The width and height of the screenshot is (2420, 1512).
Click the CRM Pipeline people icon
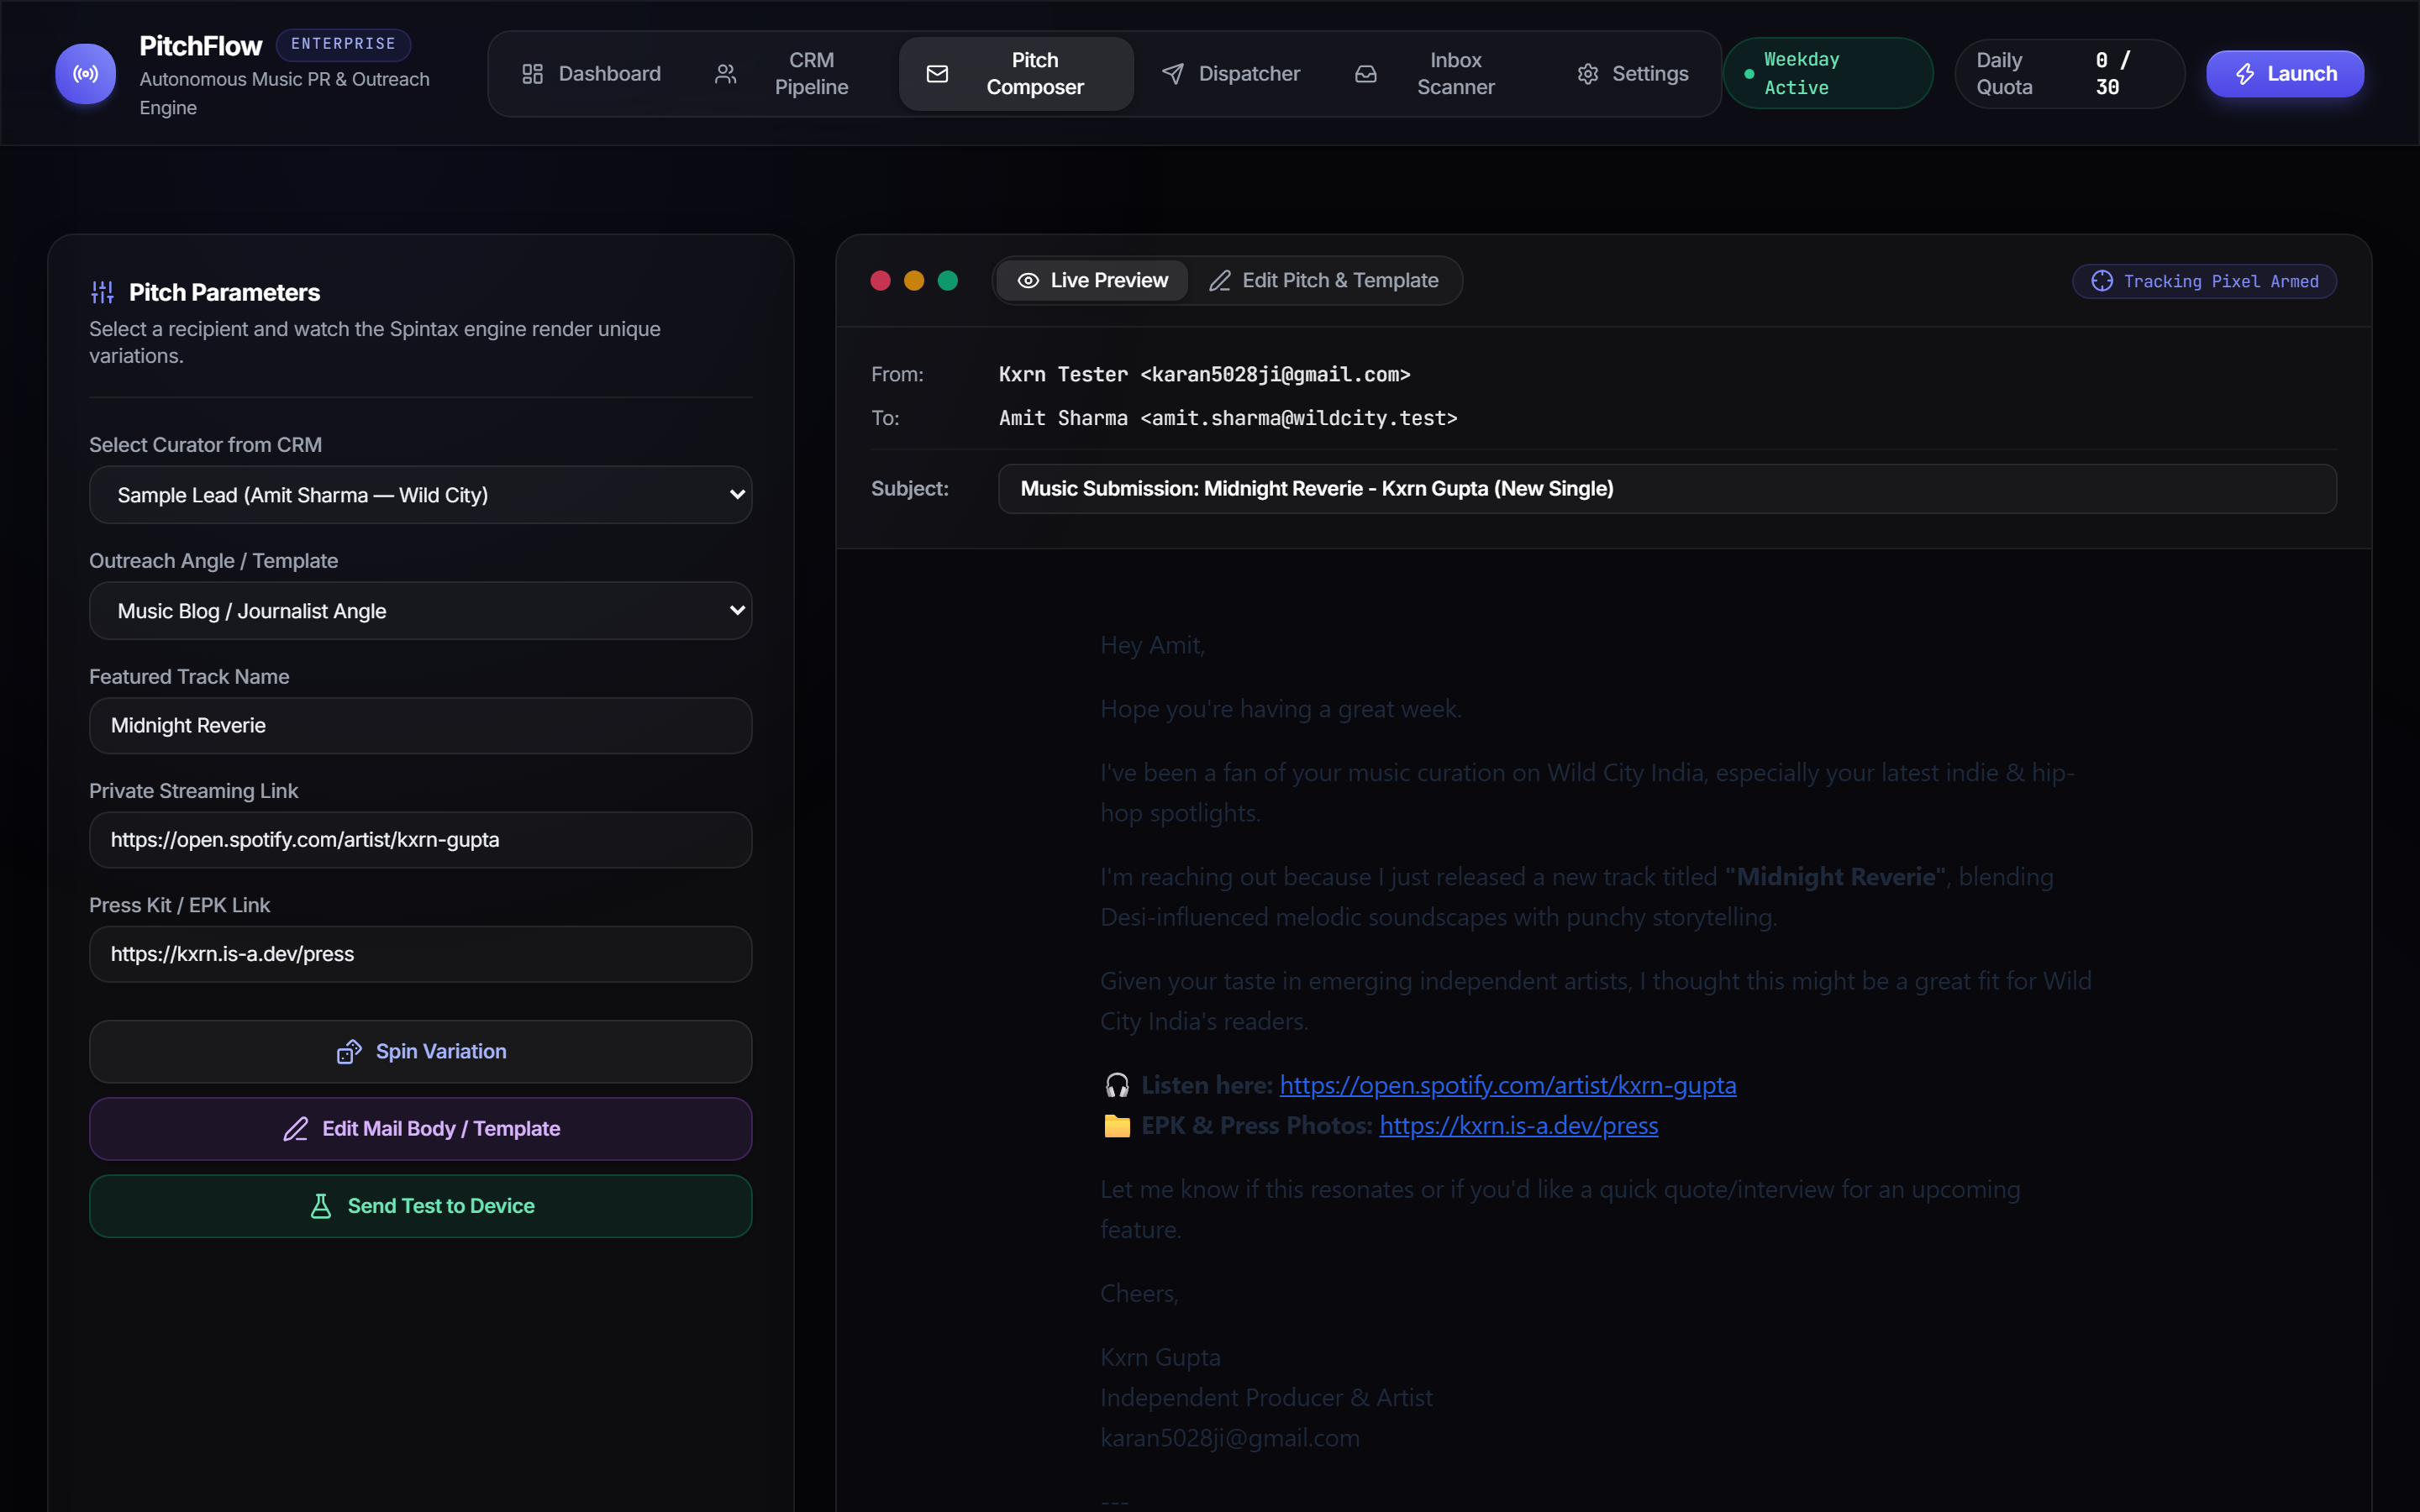coord(726,74)
